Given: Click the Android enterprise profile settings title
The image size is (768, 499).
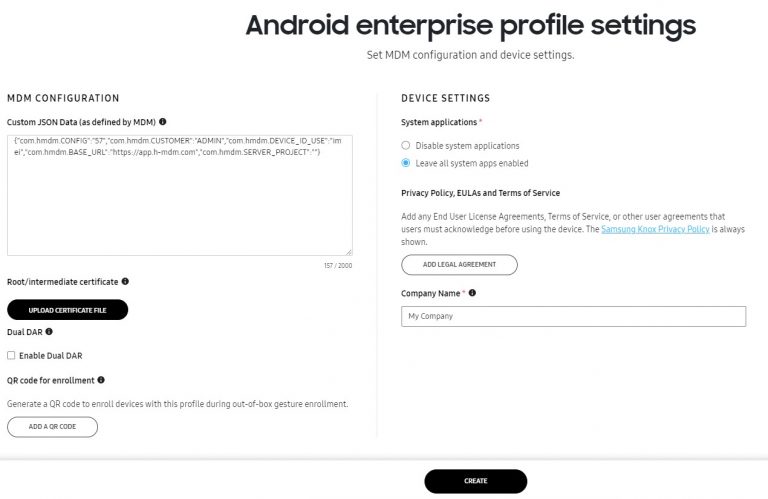Looking at the screenshot, I should pyautogui.click(x=470, y=25).
